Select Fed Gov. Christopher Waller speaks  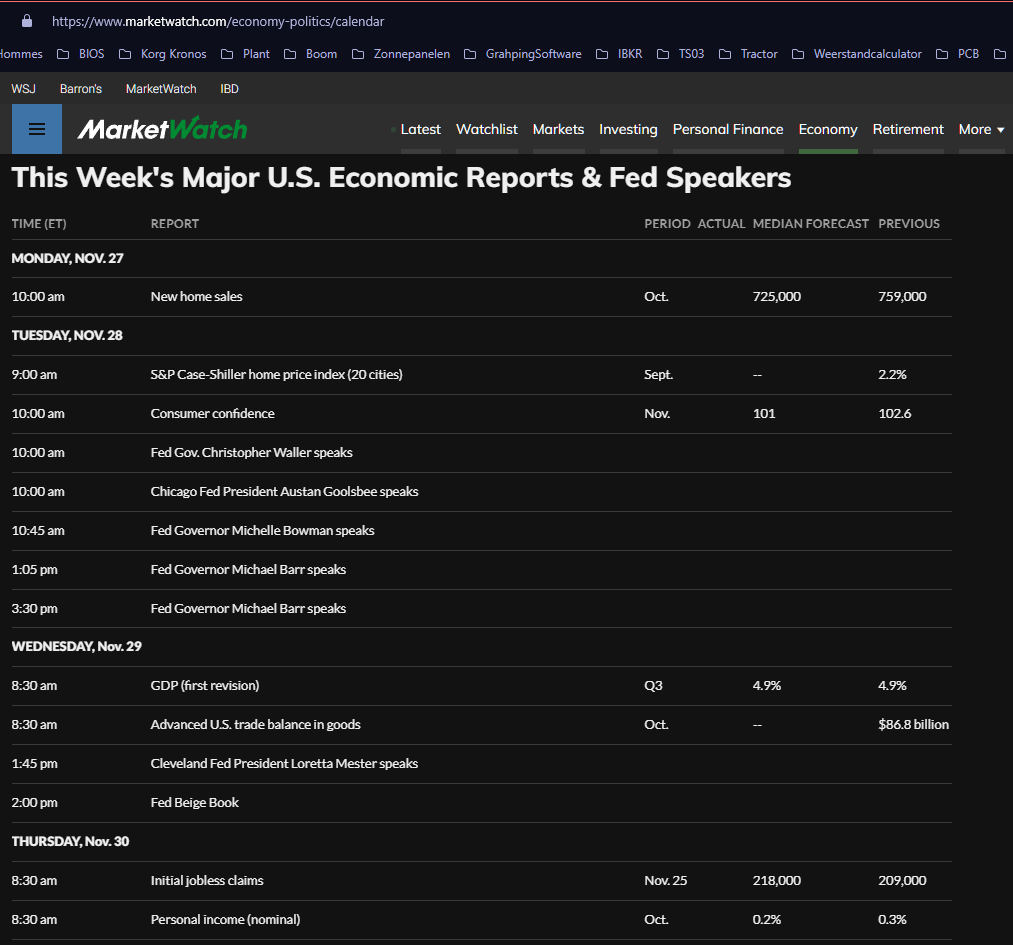251,452
